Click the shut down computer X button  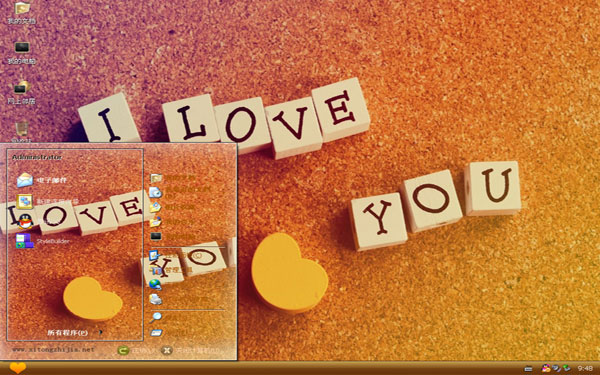coord(167,350)
